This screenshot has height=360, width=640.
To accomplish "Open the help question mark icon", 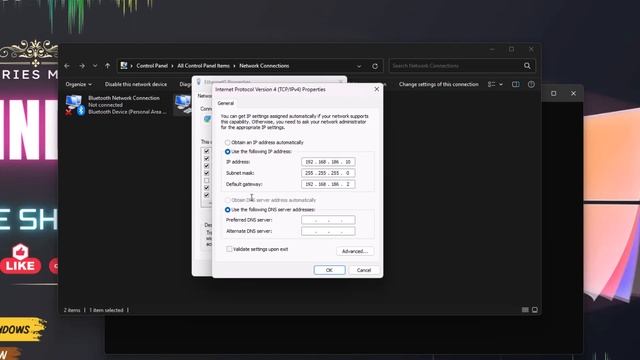I will click(x=531, y=84).
